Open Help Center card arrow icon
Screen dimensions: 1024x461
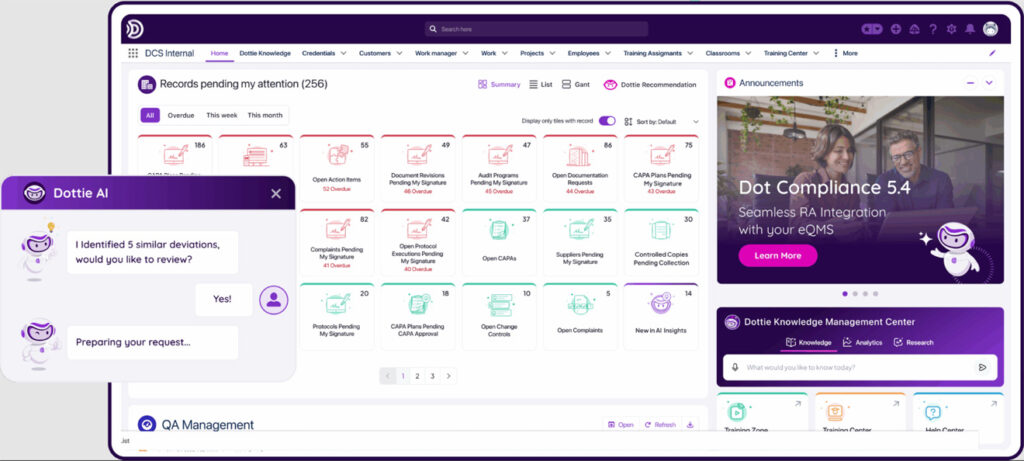pos(994,405)
